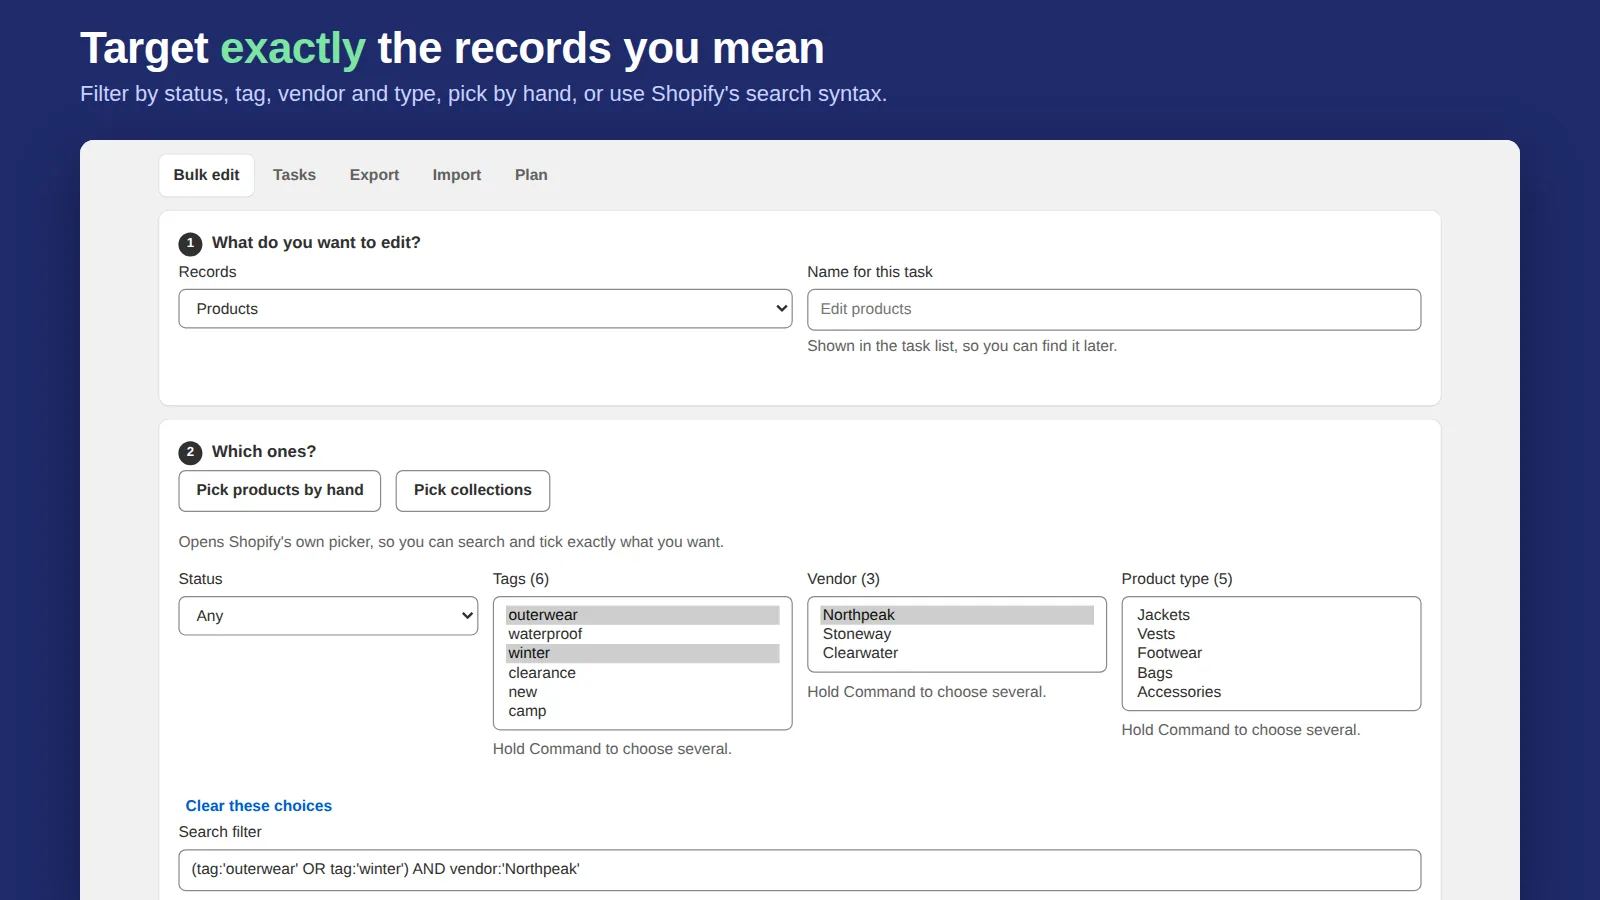
Task: Select product type Jackets
Action: [x=1271, y=615]
